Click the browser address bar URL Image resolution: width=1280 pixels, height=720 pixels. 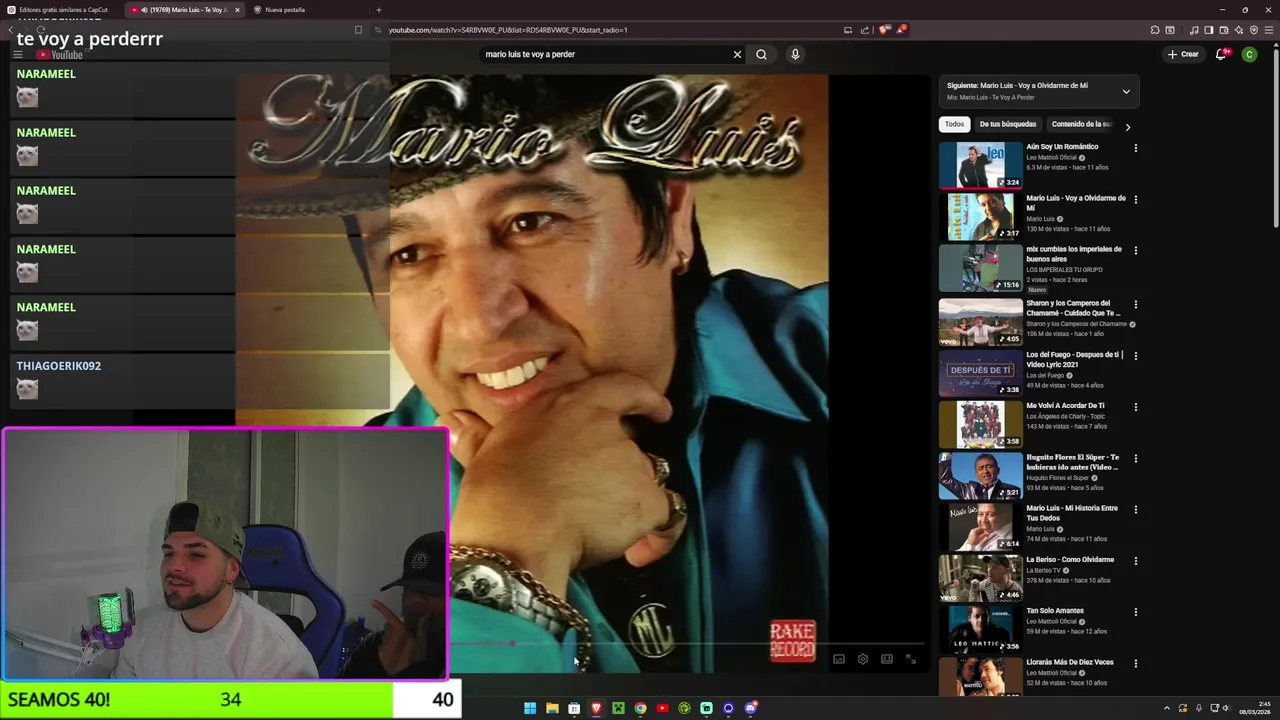pyautogui.click(x=508, y=30)
